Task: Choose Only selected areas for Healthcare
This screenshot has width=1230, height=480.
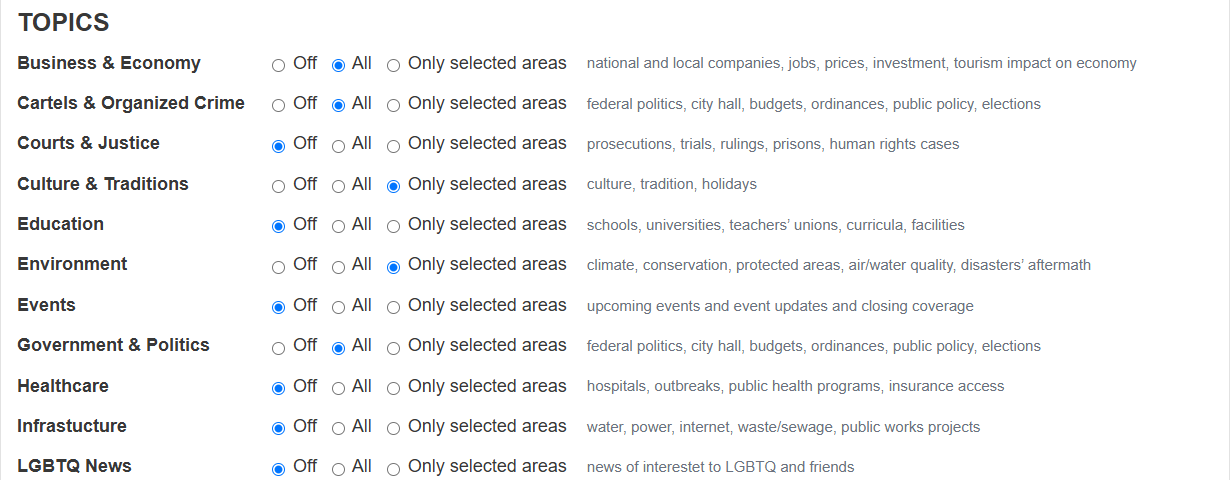Action: 393,388
